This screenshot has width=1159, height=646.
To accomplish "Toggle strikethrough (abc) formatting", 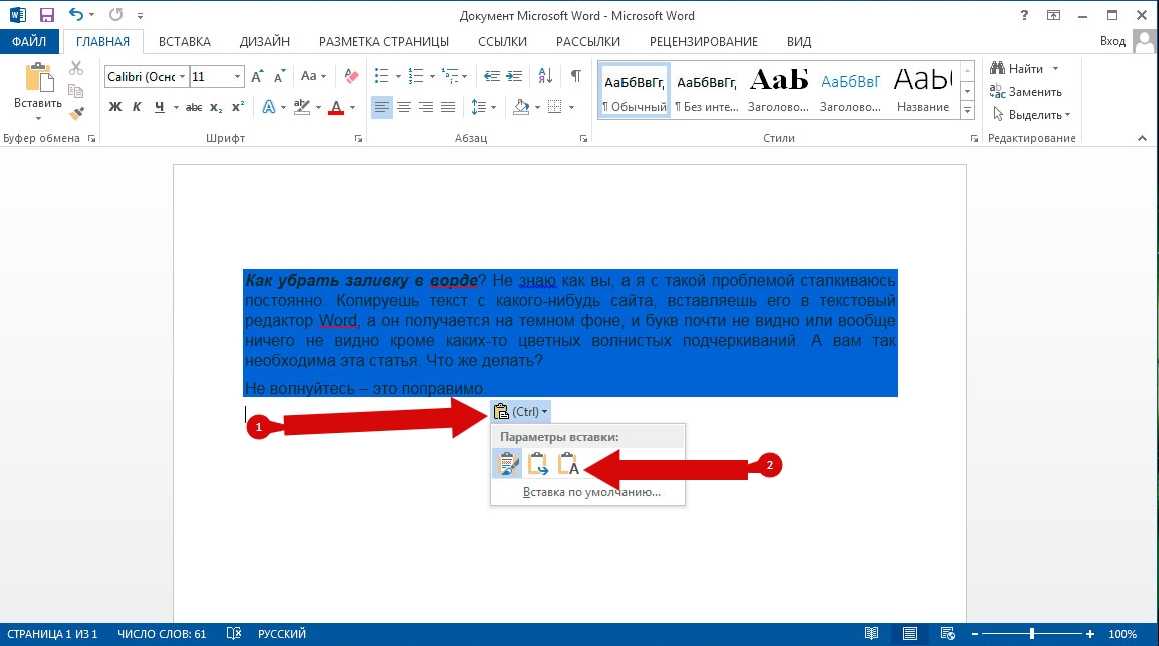I will [x=194, y=107].
